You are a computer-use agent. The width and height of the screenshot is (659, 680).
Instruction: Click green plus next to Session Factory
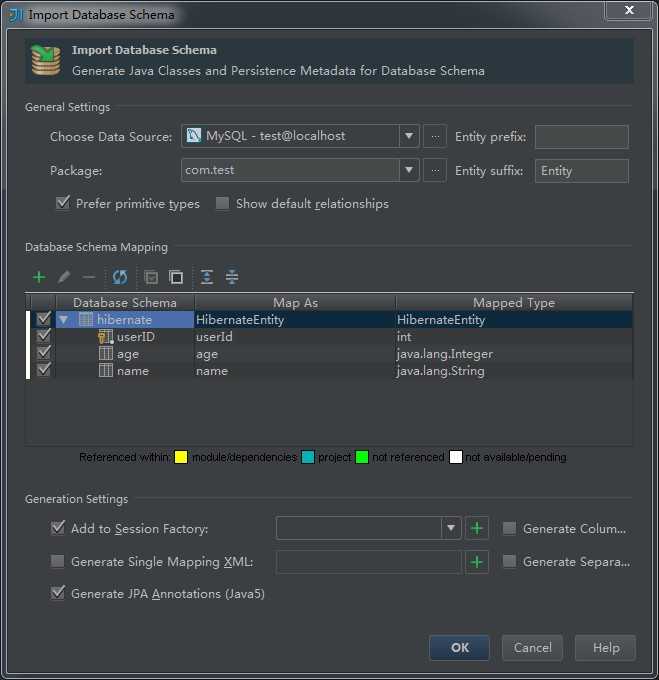[476, 528]
